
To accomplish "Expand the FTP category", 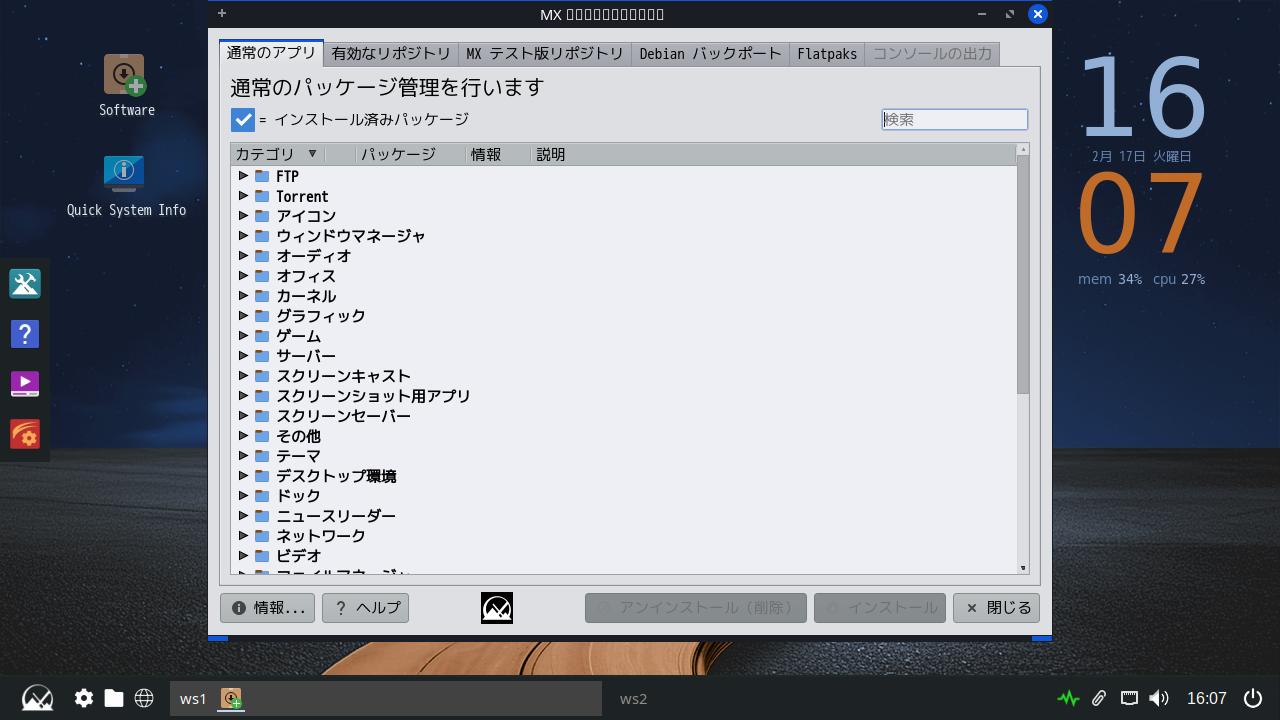I will point(243,176).
